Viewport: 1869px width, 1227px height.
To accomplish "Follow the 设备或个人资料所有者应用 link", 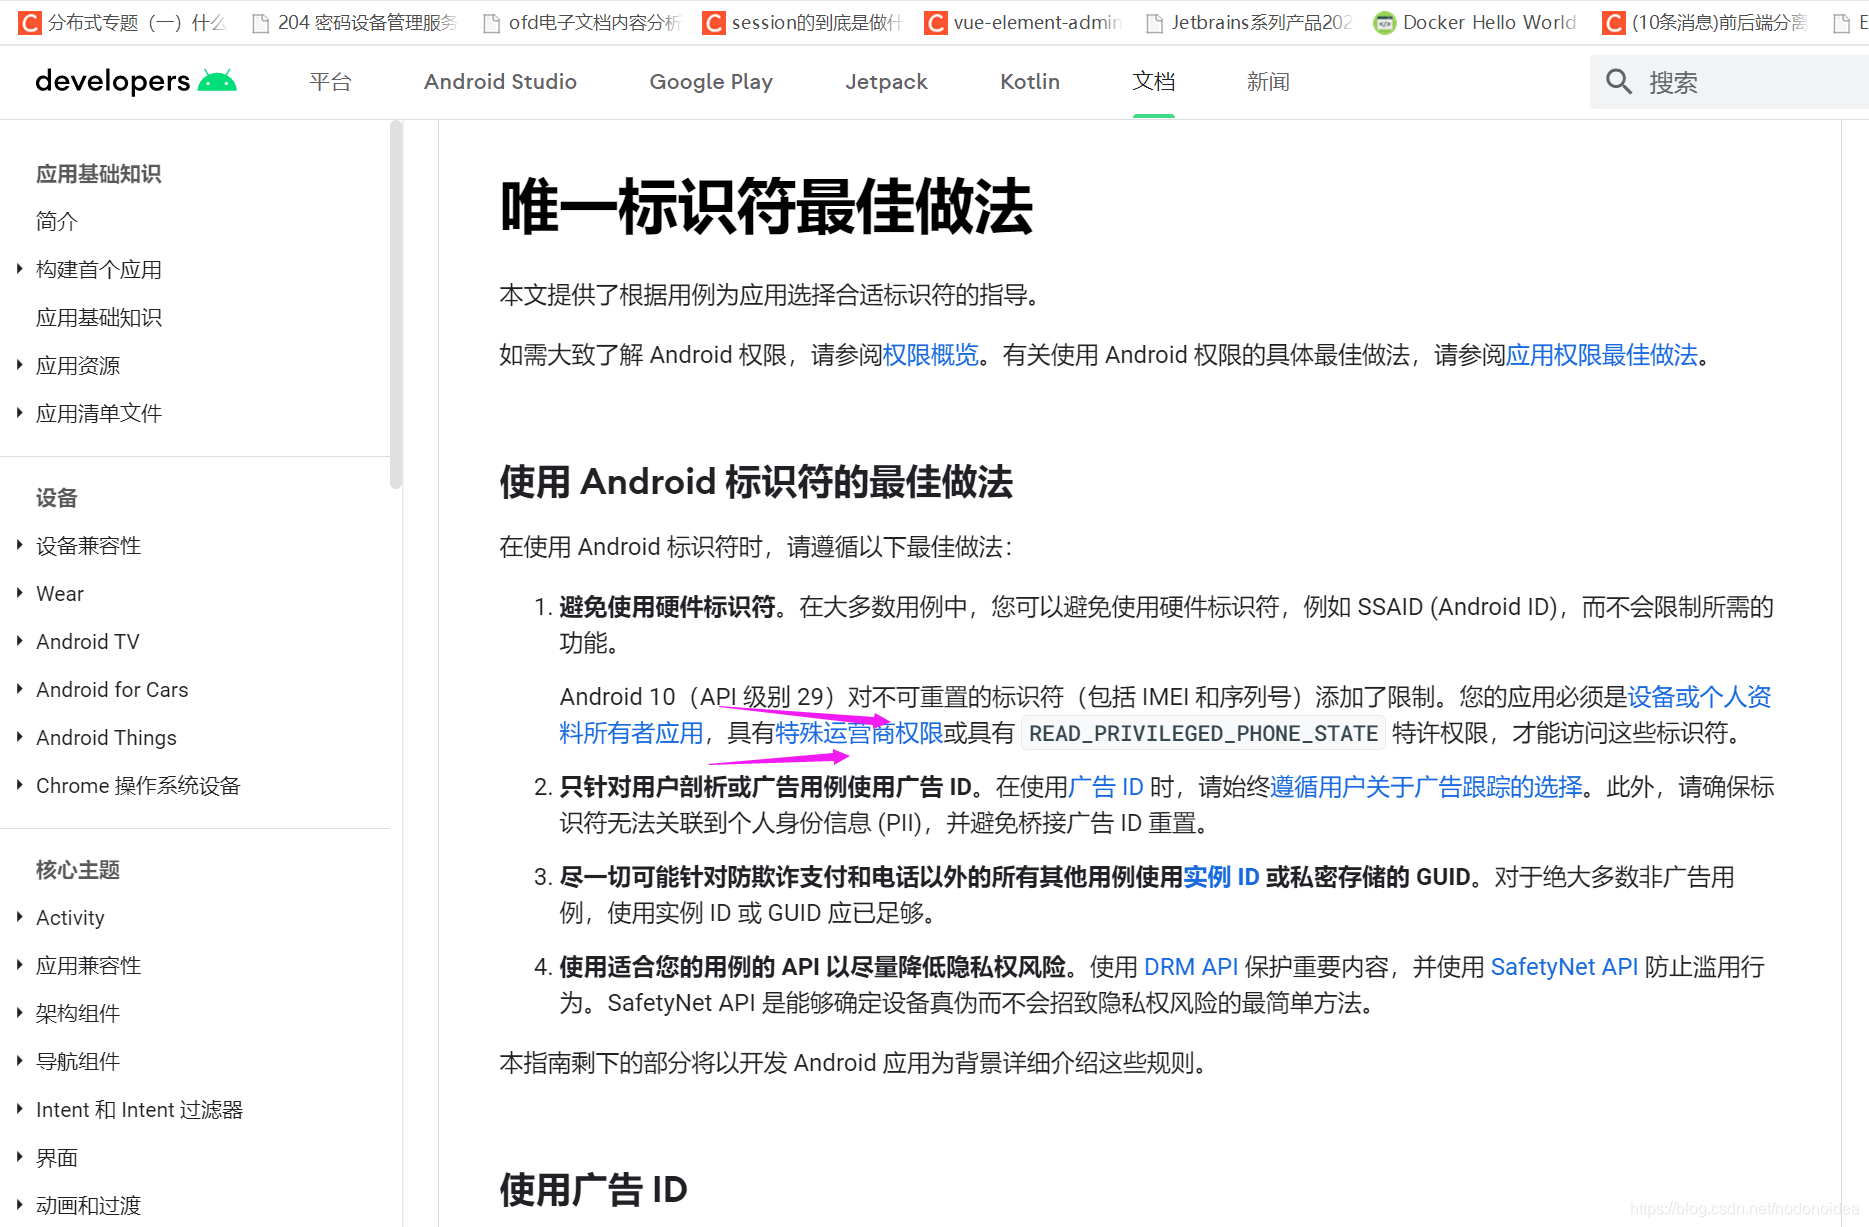I will coord(1699,697).
